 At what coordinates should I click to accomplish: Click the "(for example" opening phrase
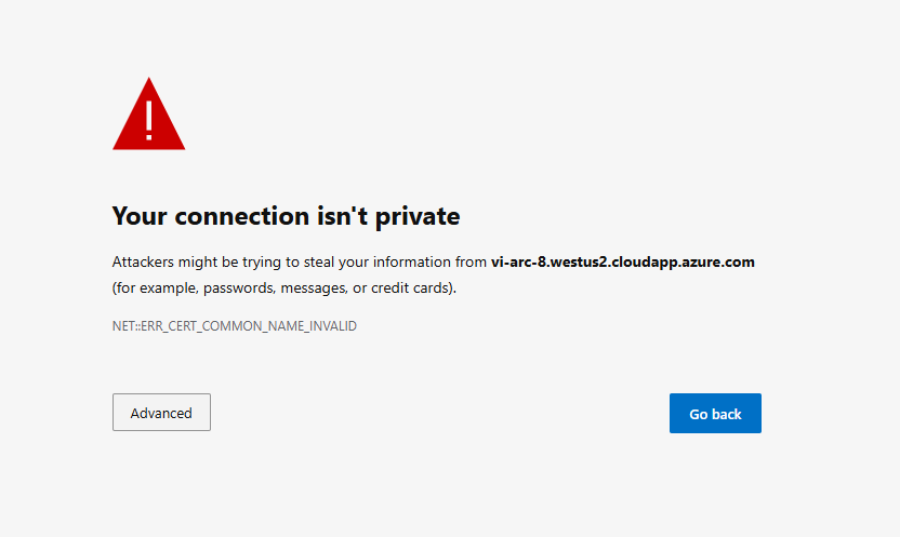click(154, 288)
